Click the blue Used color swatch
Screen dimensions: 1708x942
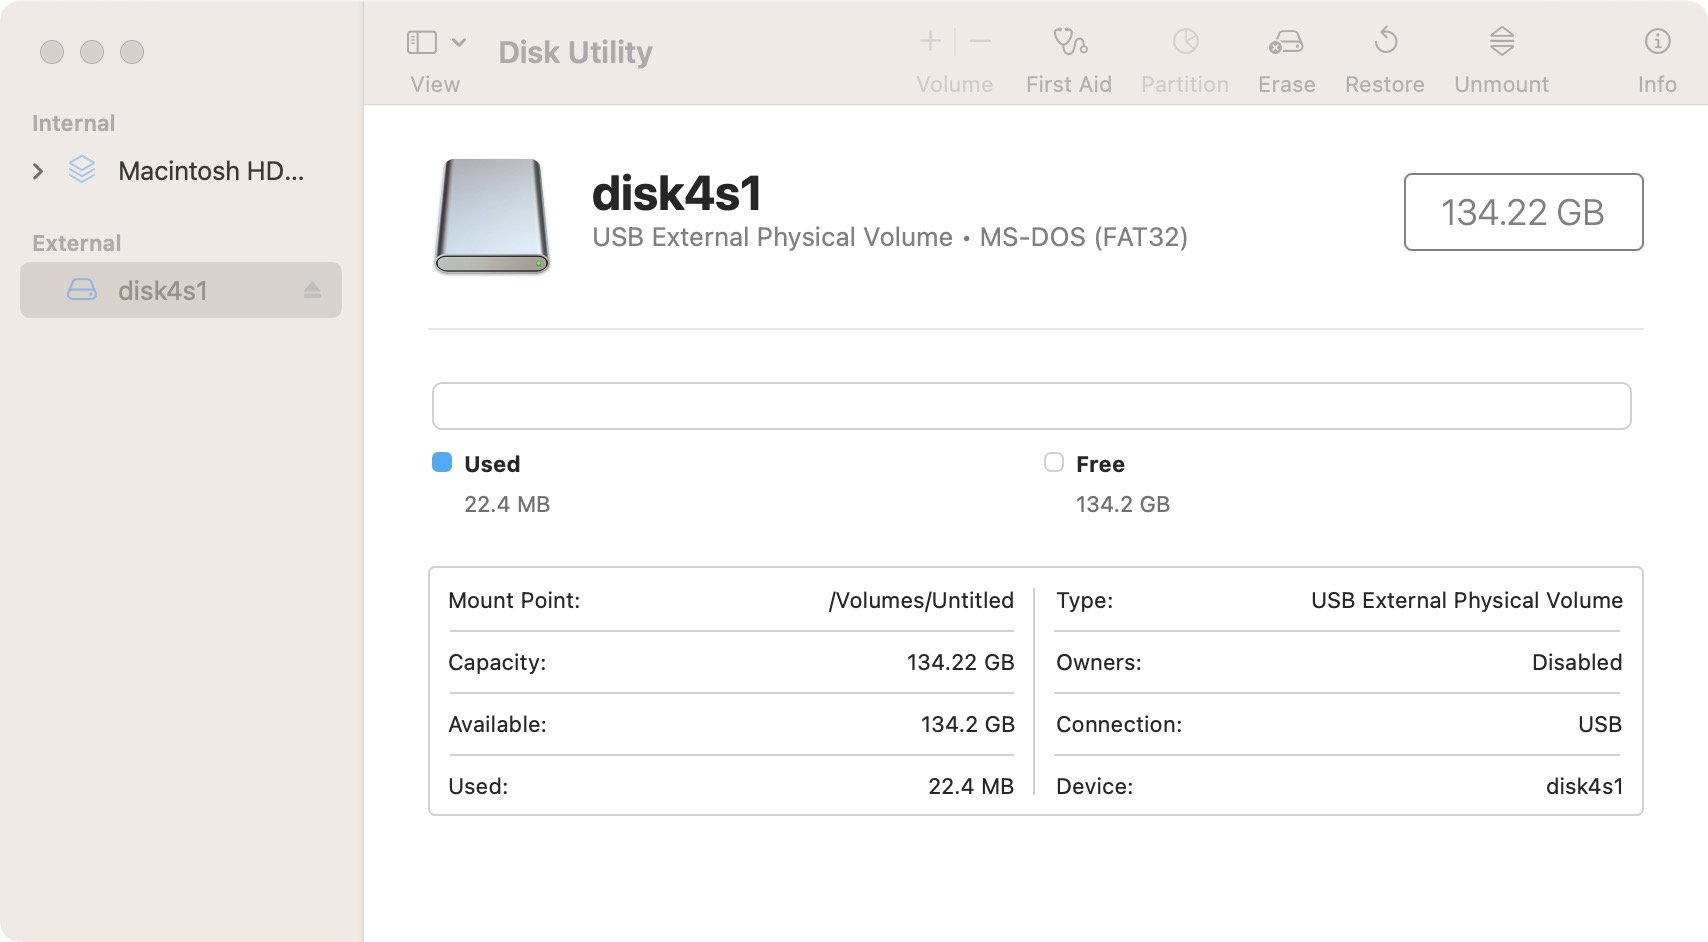442,462
